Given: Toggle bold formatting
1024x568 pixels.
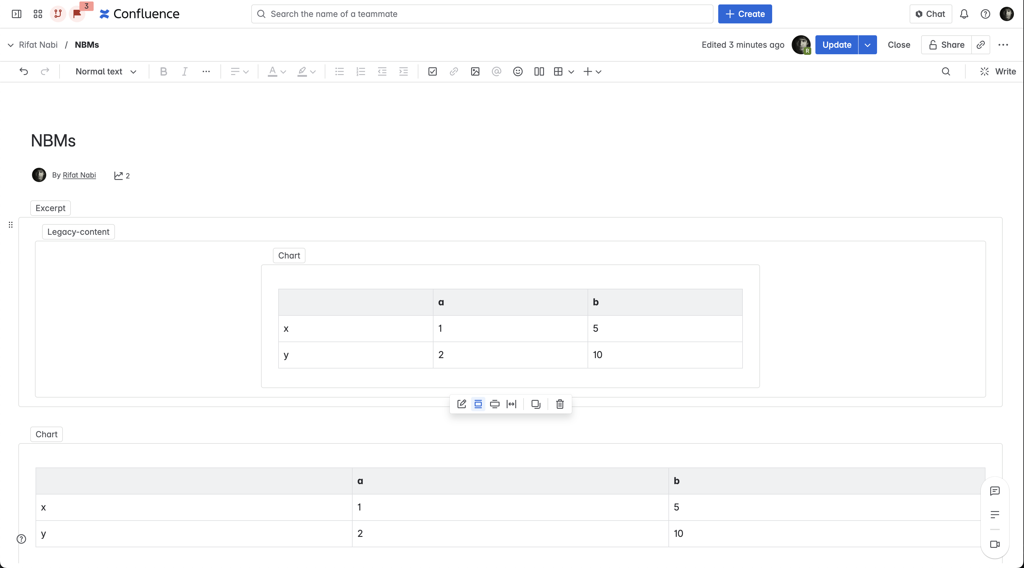Looking at the screenshot, I should tap(164, 72).
